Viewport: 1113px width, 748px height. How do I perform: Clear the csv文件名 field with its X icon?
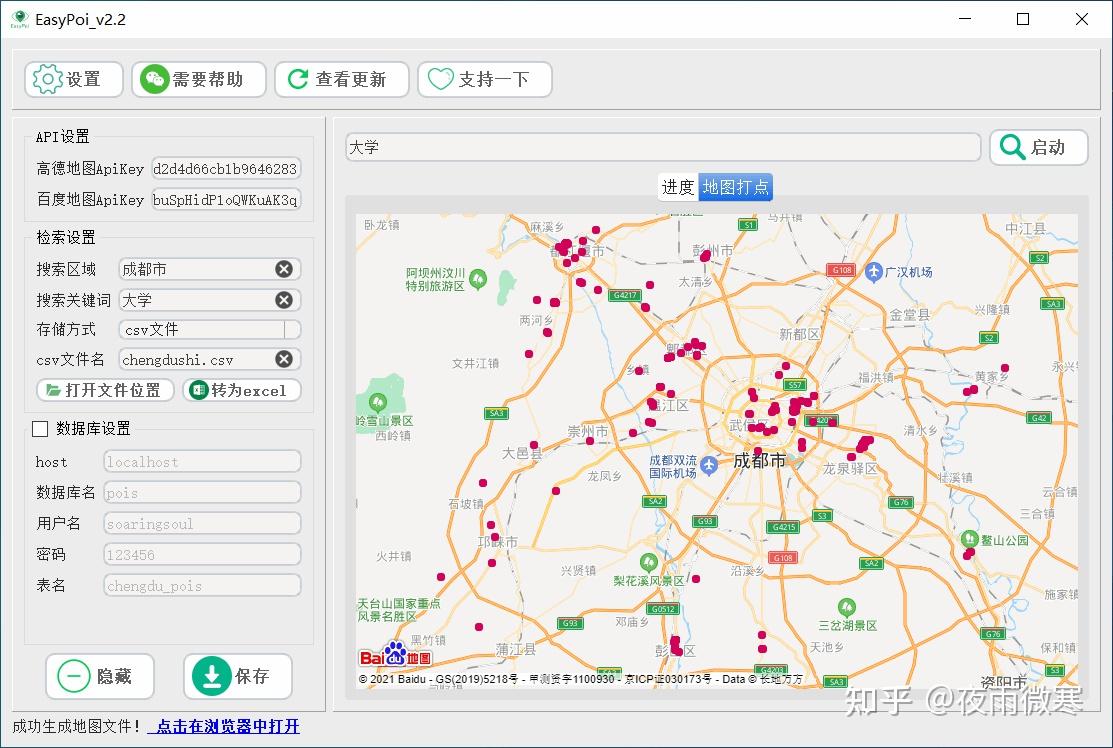point(284,359)
